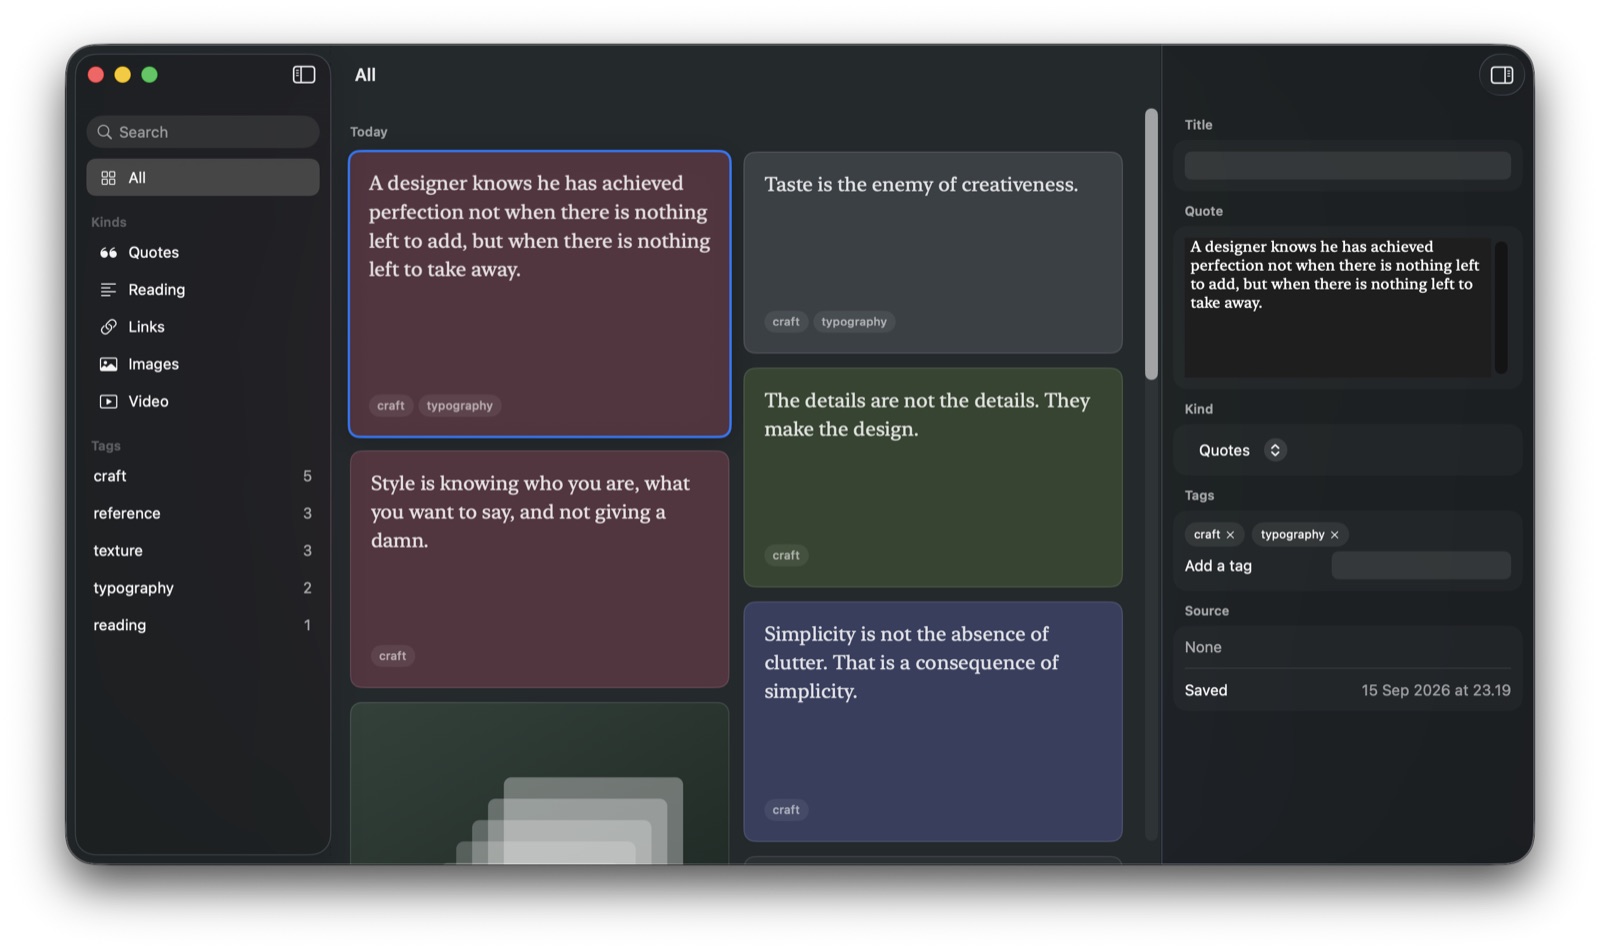1600x951 pixels.
Task: Click the card list vertical scrollbar
Action: pyautogui.click(x=1151, y=244)
